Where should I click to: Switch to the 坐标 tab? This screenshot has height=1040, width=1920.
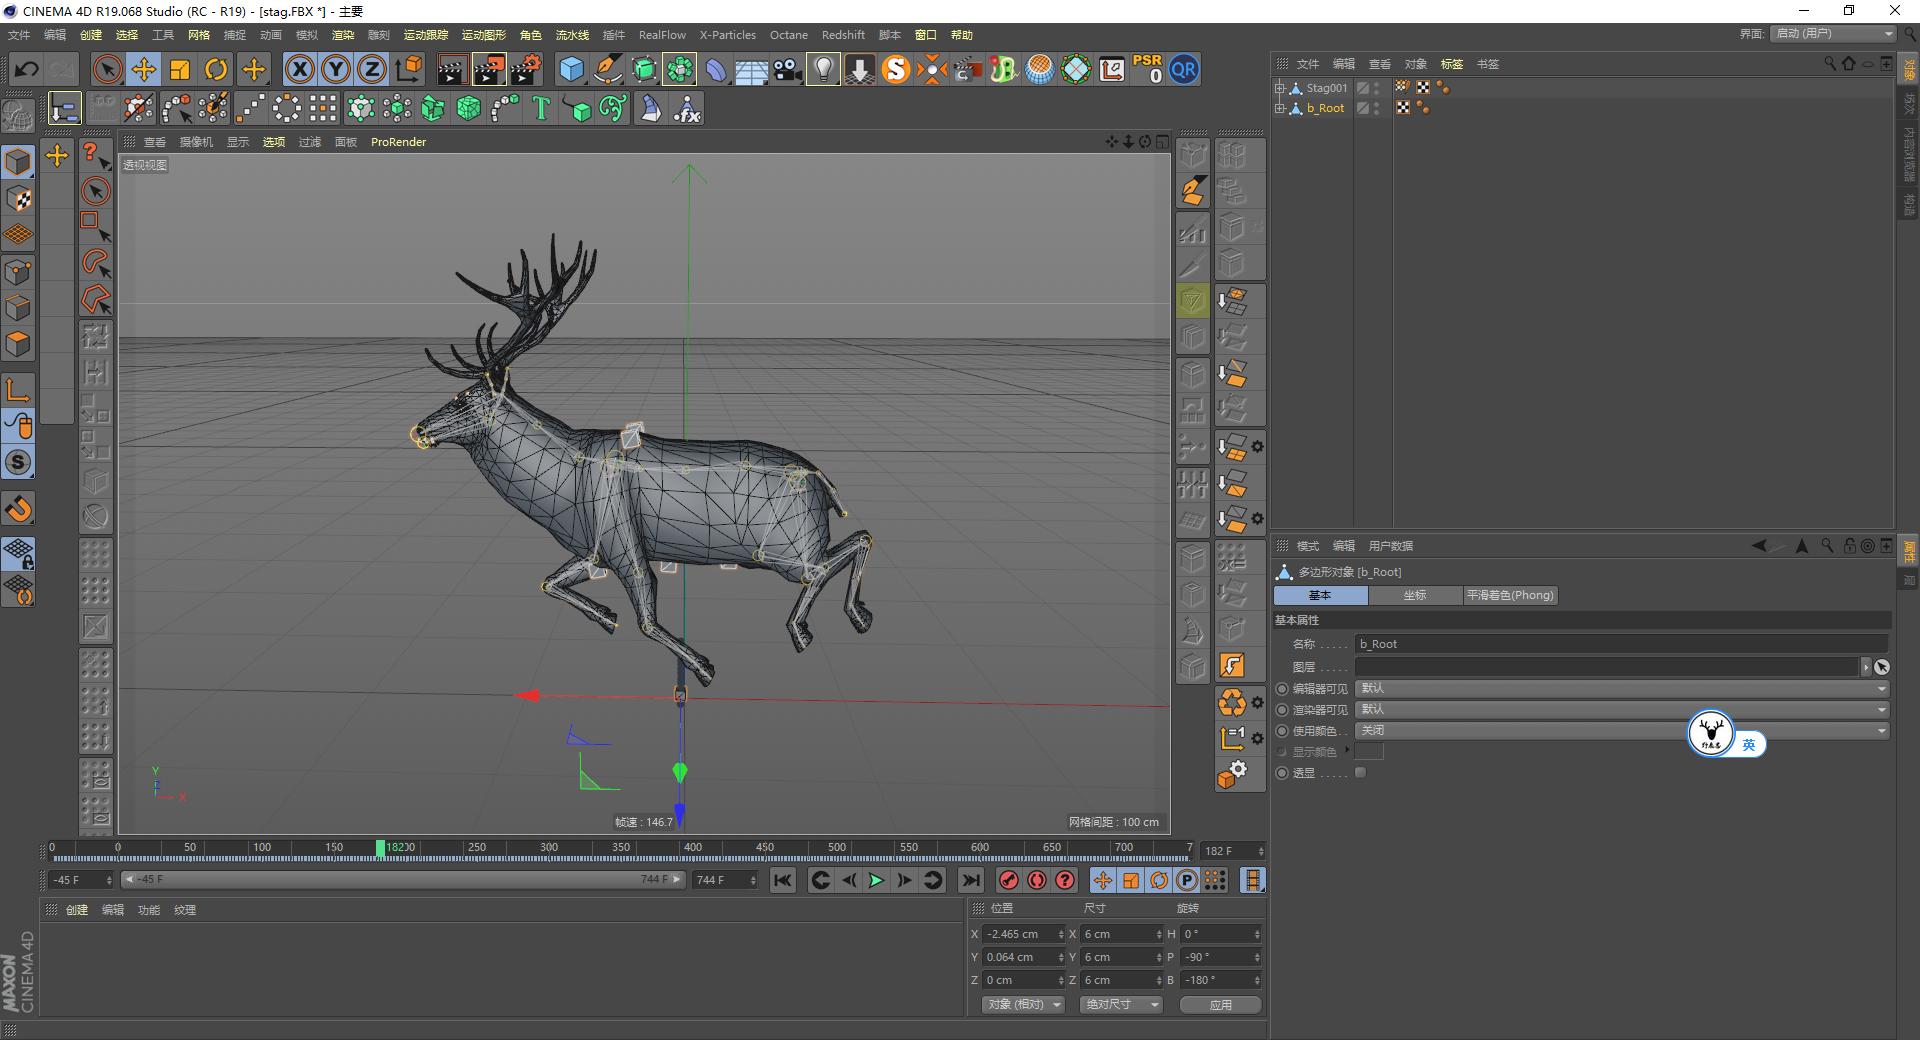1414,595
